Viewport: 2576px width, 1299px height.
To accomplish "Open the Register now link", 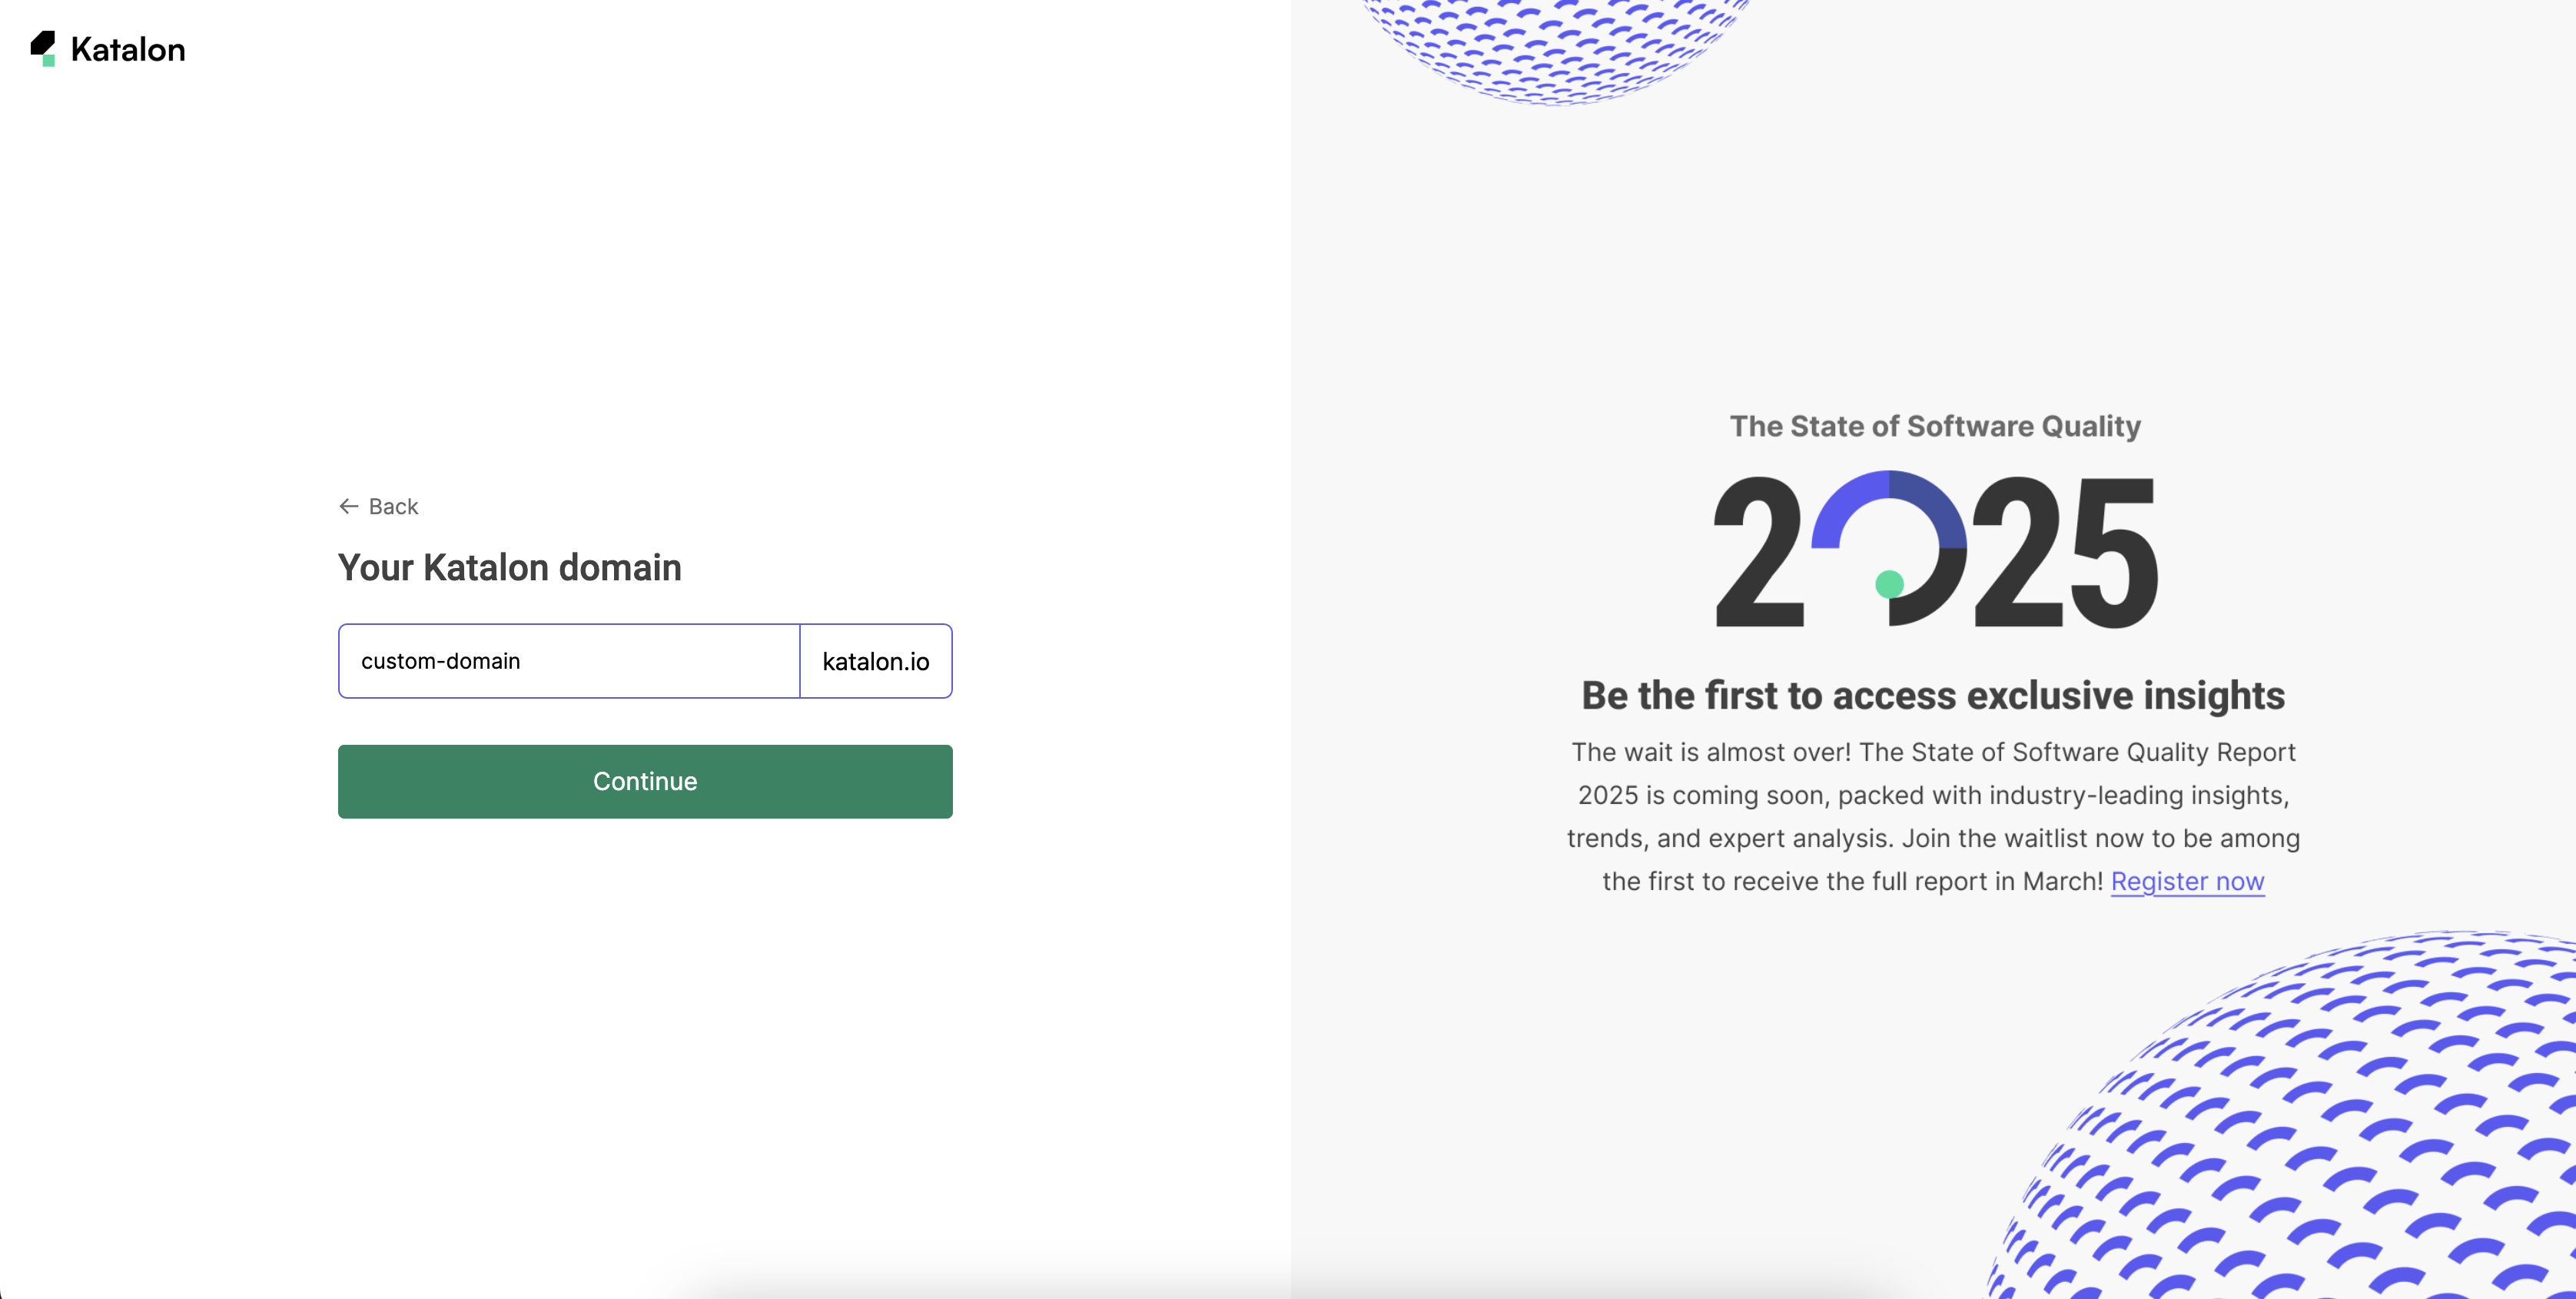I will pos(2187,881).
